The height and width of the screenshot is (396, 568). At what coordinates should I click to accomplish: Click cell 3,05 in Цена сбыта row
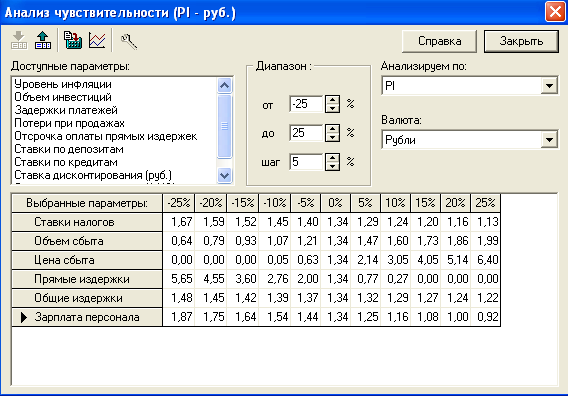click(x=397, y=260)
